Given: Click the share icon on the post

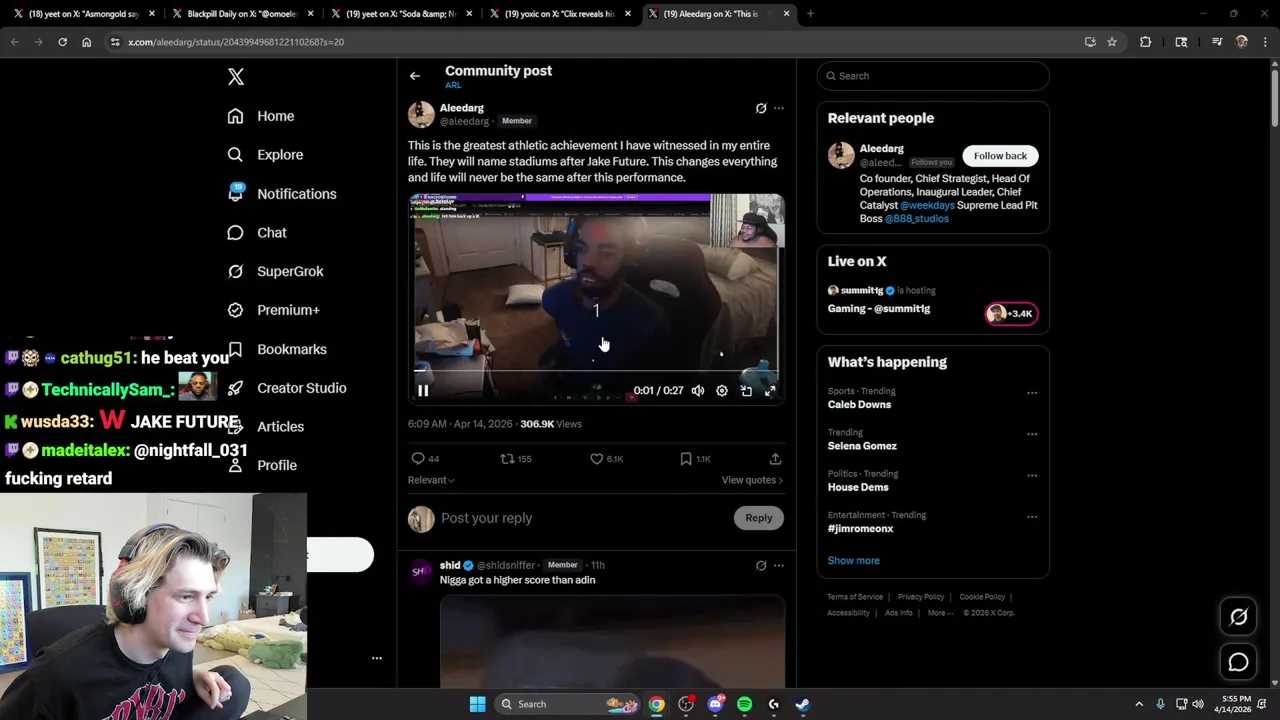Looking at the screenshot, I should 775,459.
